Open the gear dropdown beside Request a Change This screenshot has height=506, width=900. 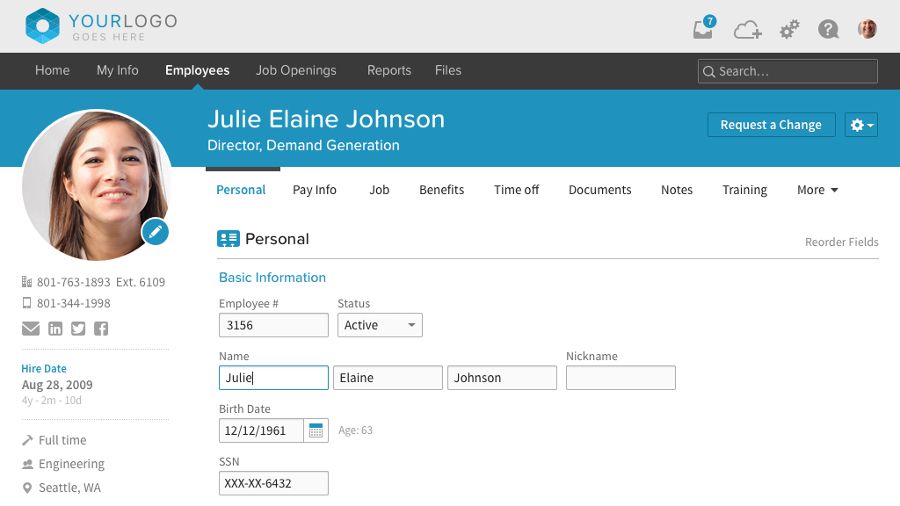pos(861,125)
